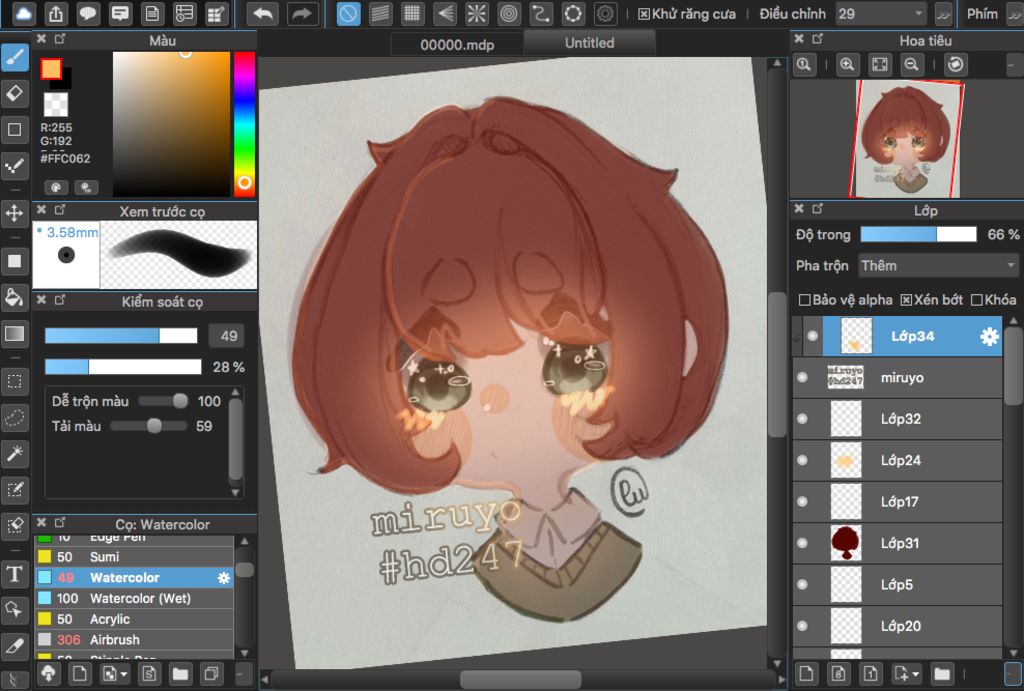Enable the curve snap
Screen dimensions: 1024x691
(541, 13)
